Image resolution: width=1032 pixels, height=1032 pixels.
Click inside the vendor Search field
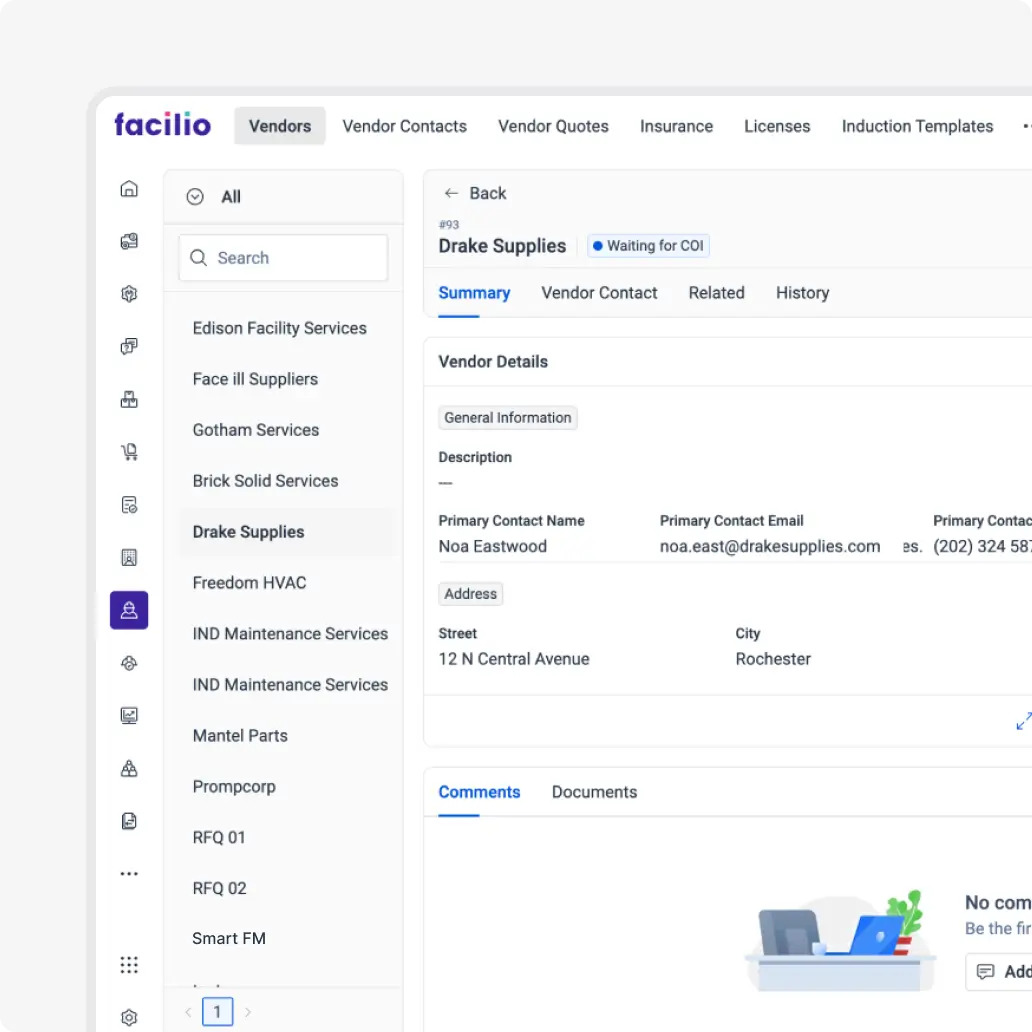point(283,258)
